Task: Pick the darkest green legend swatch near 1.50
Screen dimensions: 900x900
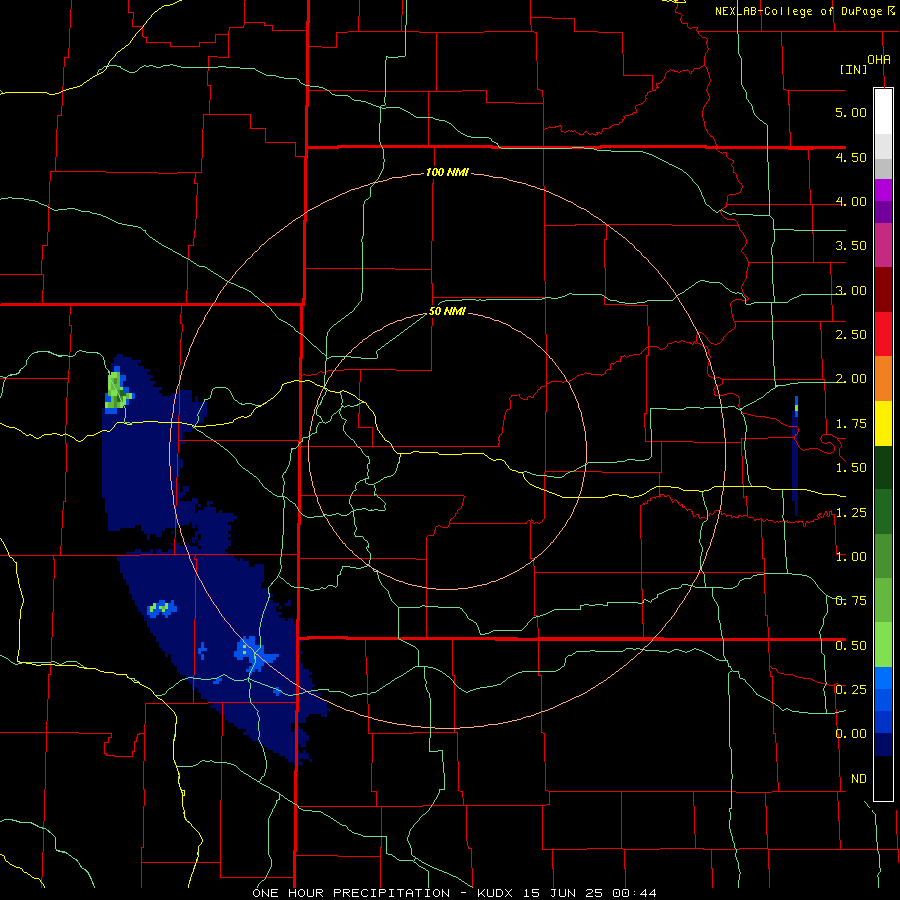Action: 883,468
